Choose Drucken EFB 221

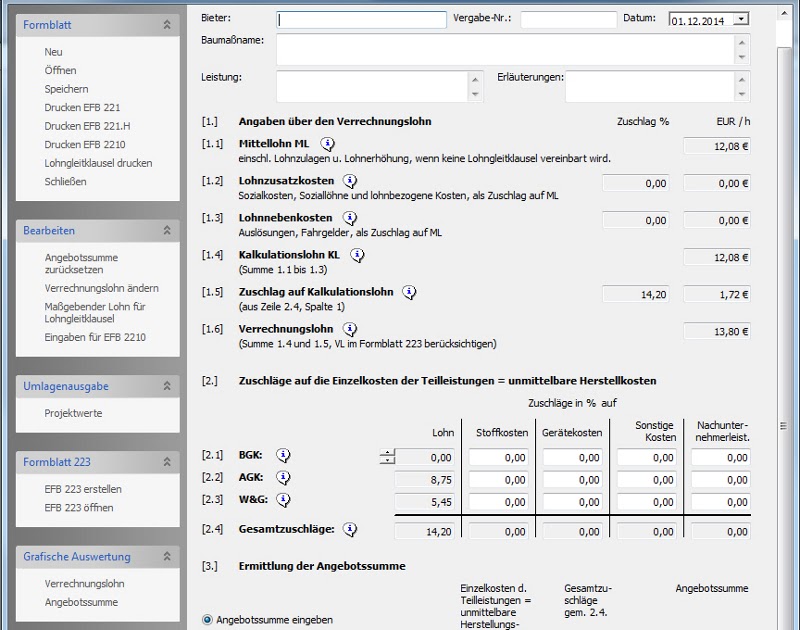coord(82,108)
